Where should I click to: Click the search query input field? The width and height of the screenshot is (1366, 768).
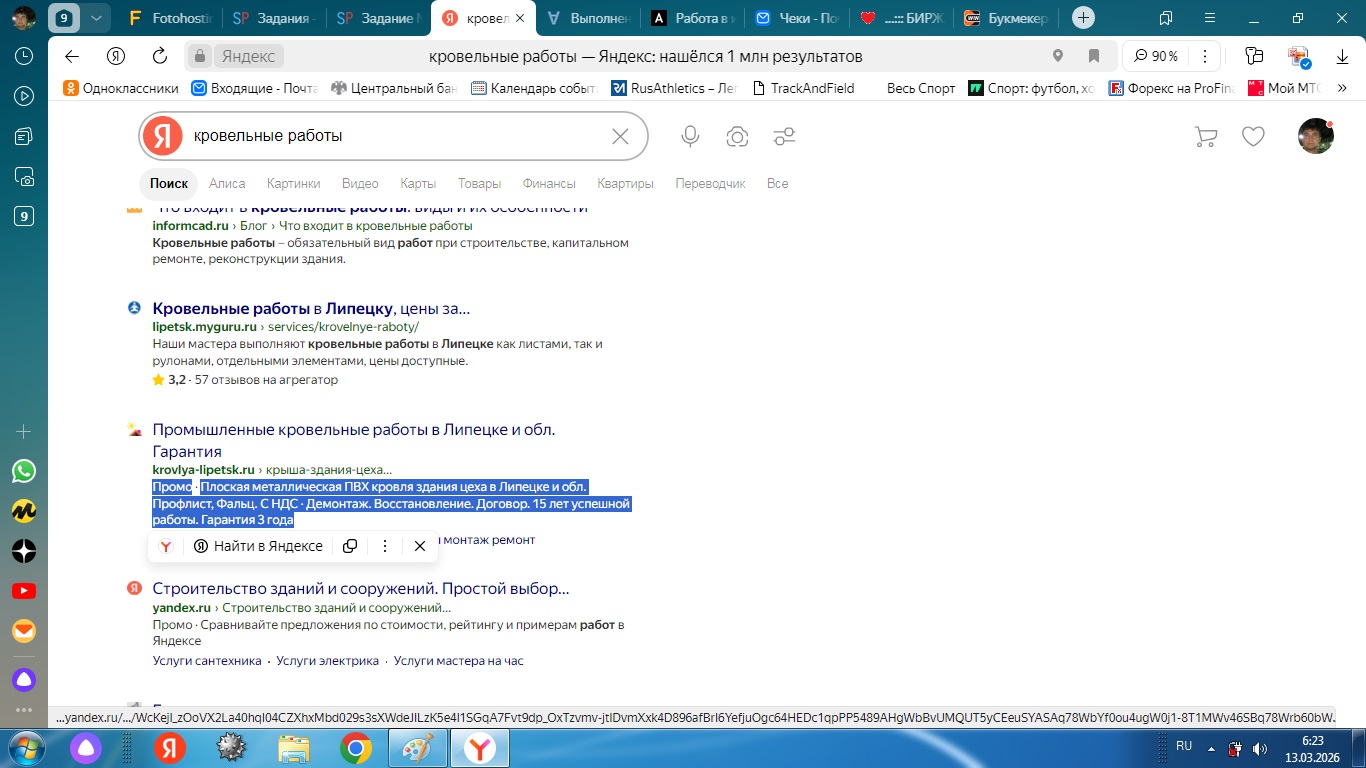point(395,136)
